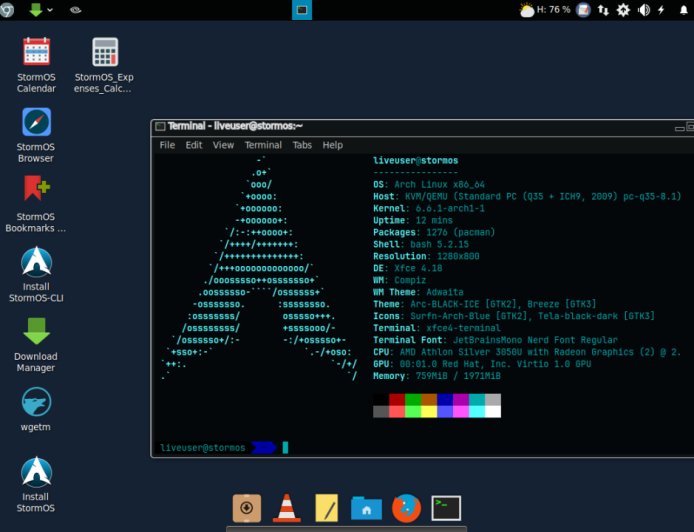Click the 'OS: Arch Linux x86_64' line

(x=429, y=184)
